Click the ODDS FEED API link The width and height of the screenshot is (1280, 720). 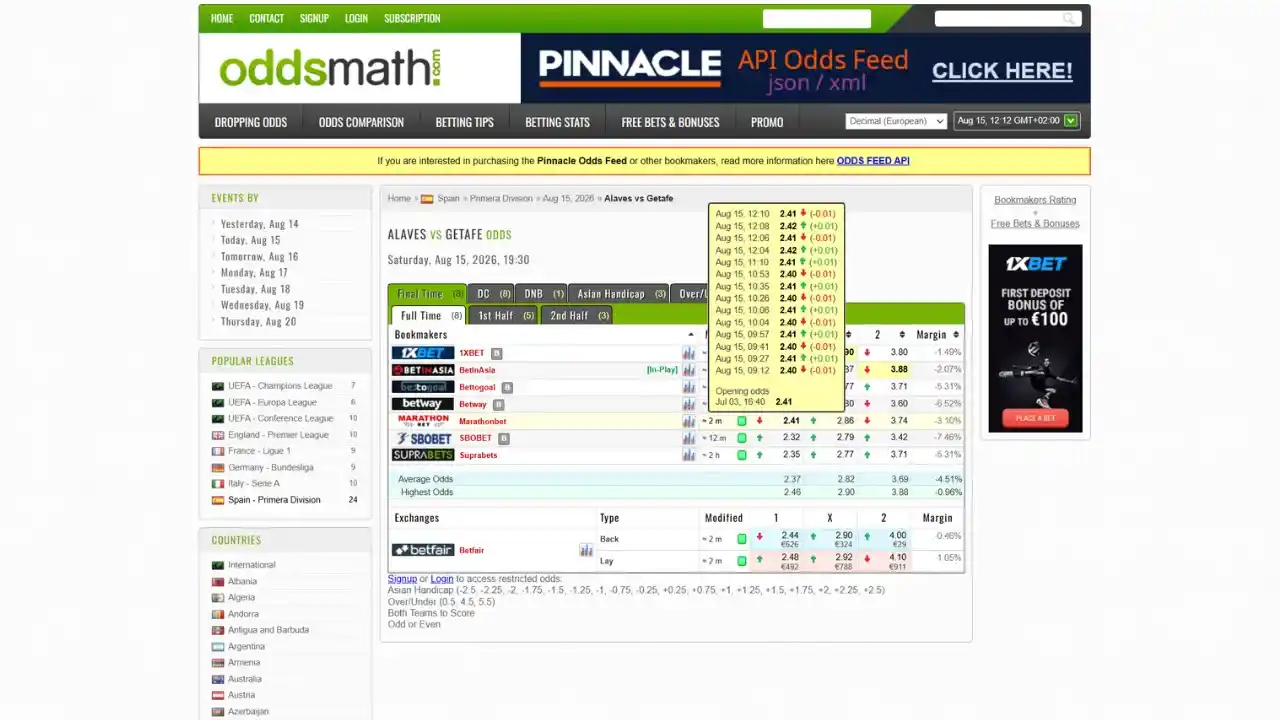[x=873, y=161]
